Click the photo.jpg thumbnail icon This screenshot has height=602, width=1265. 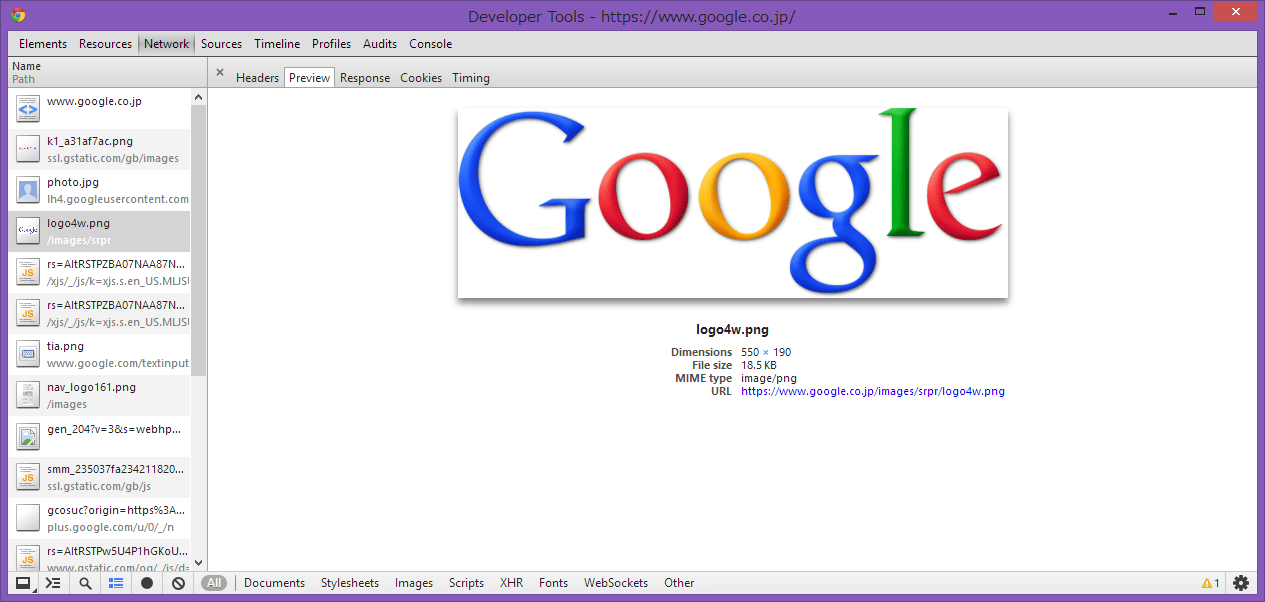click(x=28, y=191)
